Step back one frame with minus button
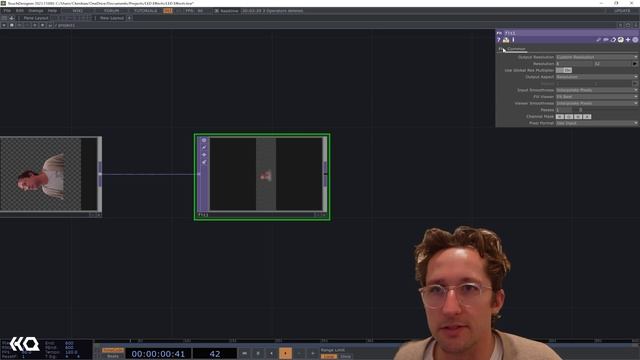The image size is (640, 360). [x=299, y=353]
